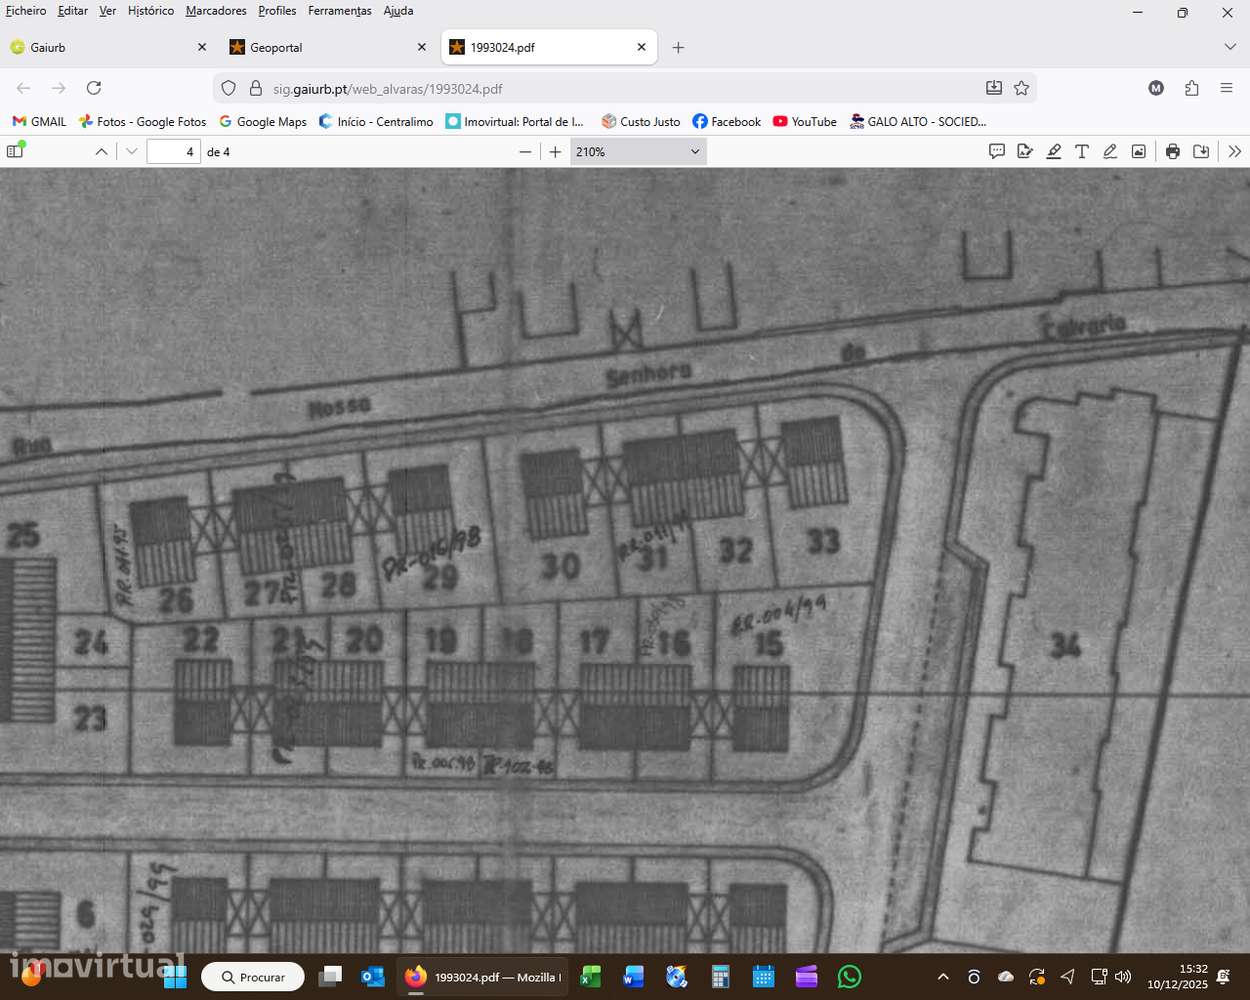Open the Profiles menu
1250x1000 pixels.
tap(277, 11)
